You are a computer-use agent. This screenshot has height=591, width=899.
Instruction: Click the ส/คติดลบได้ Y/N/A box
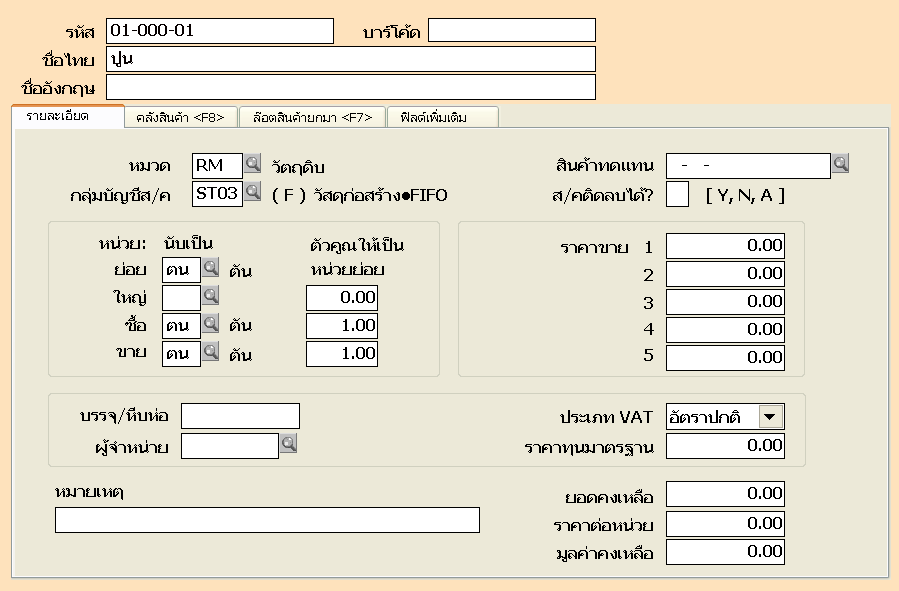[677, 194]
